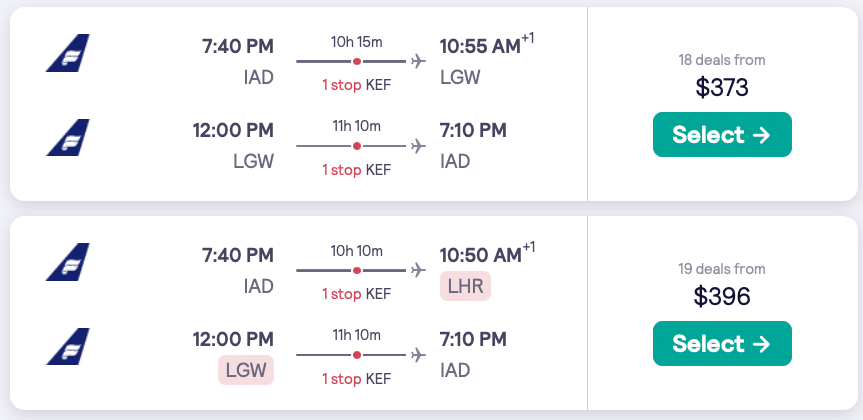Select the $396 flight deal
The width and height of the screenshot is (863, 420).
(x=721, y=344)
